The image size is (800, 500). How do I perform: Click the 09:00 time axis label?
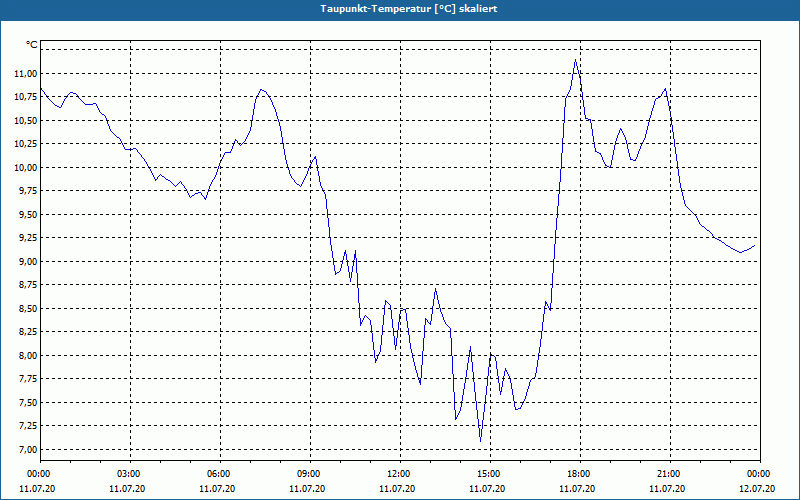[311, 474]
